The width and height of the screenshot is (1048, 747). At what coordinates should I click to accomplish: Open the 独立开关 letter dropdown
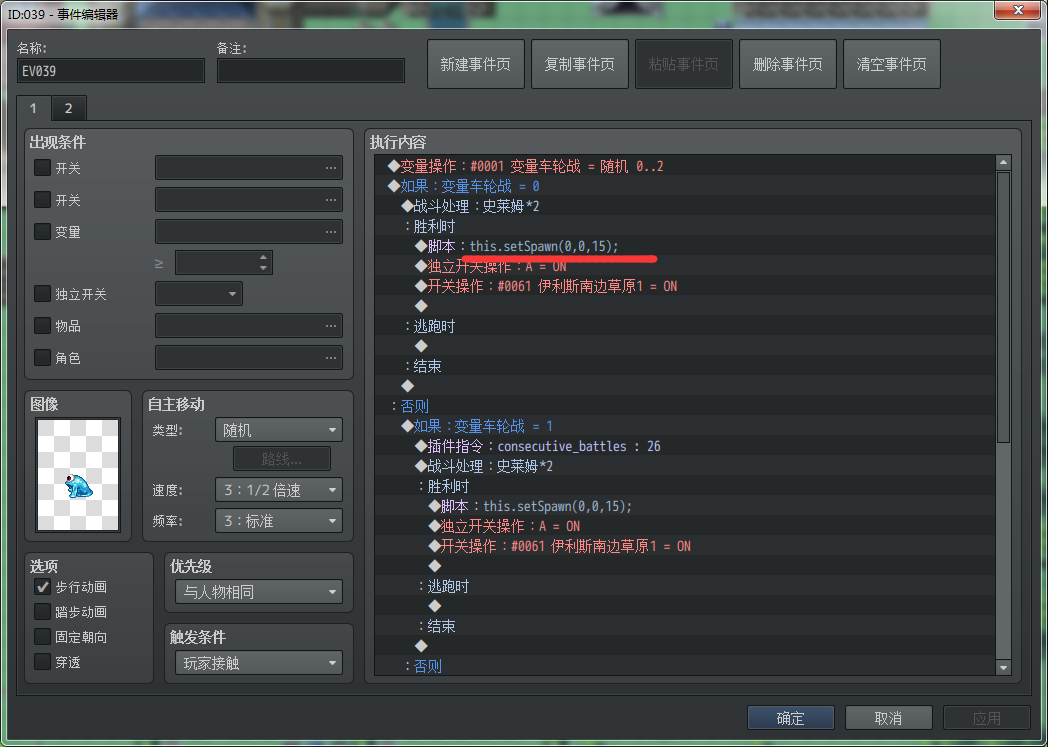(x=199, y=293)
